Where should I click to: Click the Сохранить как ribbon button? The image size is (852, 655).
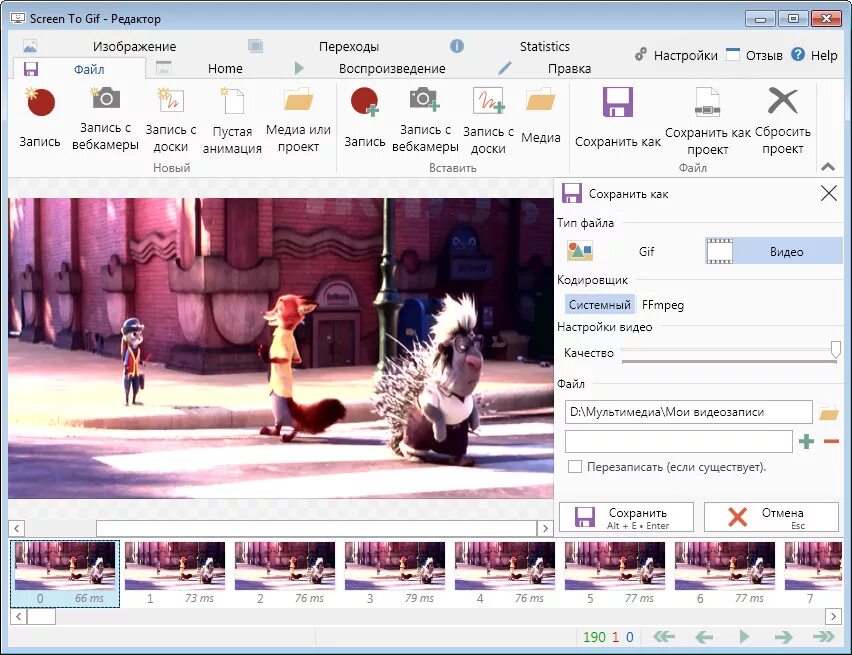point(618,117)
